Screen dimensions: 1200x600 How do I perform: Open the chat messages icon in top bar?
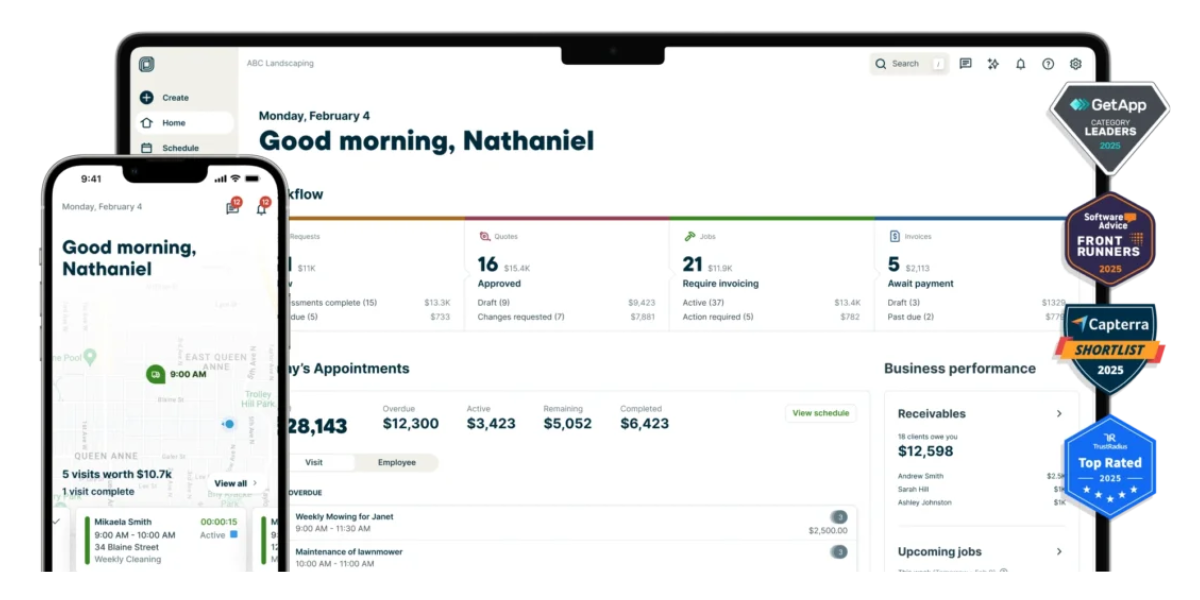(965, 64)
